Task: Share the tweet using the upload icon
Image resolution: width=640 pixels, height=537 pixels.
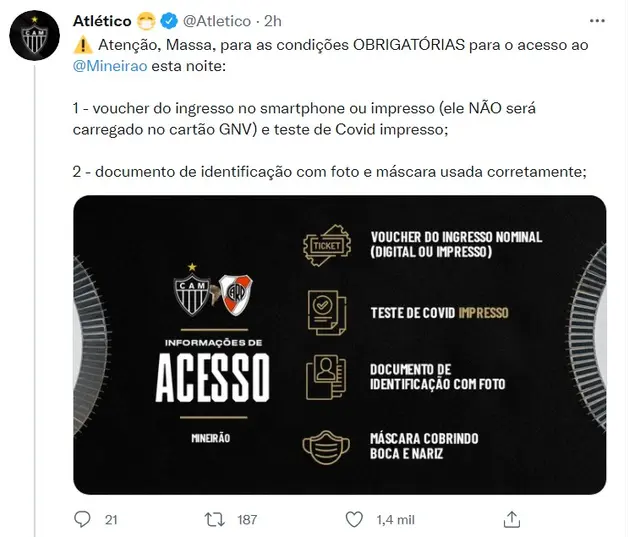Action: [x=512, y=519]
